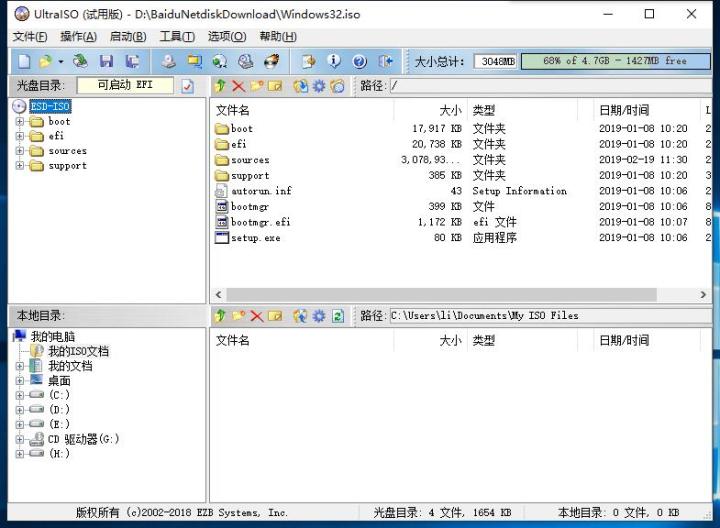Click the Save As icon in toolbar
Viewport: 720px width, 528px height.
pos(133,61)
